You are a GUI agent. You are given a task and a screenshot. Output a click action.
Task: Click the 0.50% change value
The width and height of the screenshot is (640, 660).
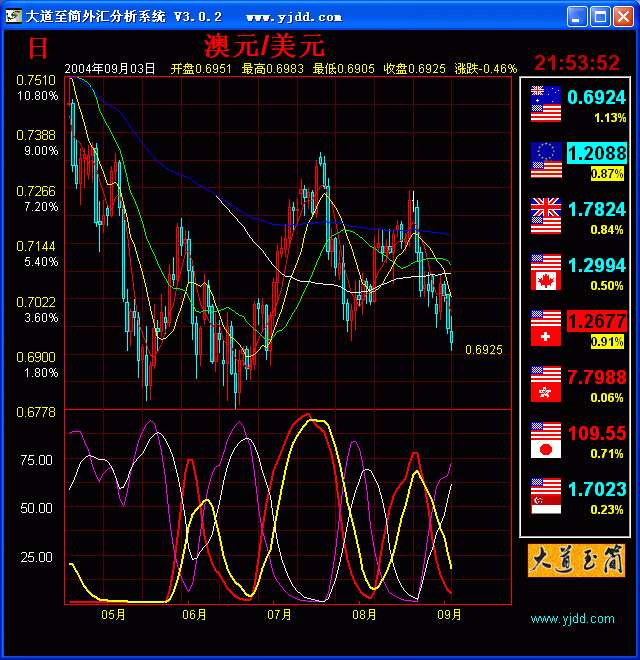[x=607, y=286]
